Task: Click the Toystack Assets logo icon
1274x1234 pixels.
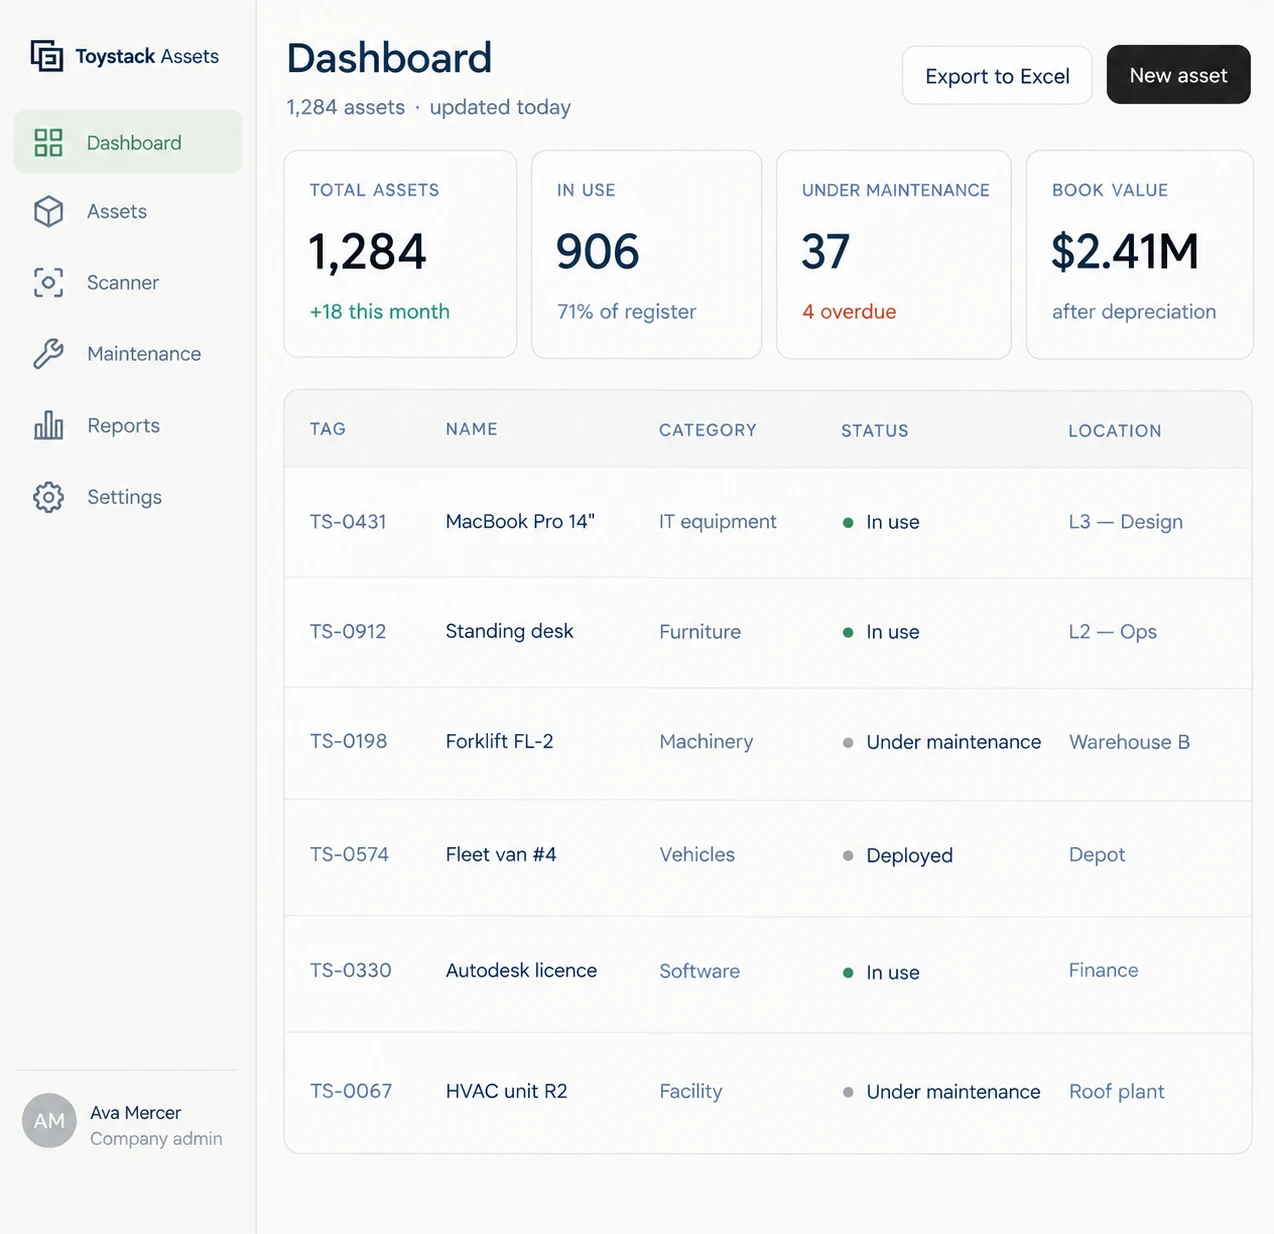Action: (x=47, y=56)
